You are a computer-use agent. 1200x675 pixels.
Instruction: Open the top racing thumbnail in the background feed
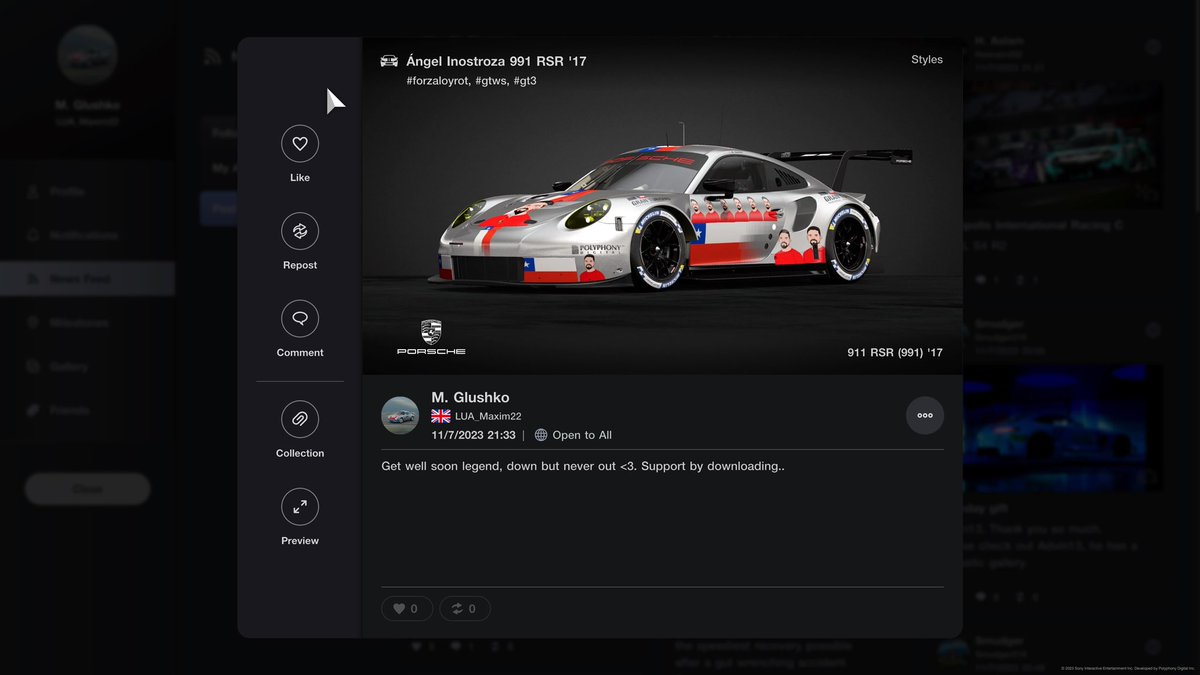[1062, 145]
